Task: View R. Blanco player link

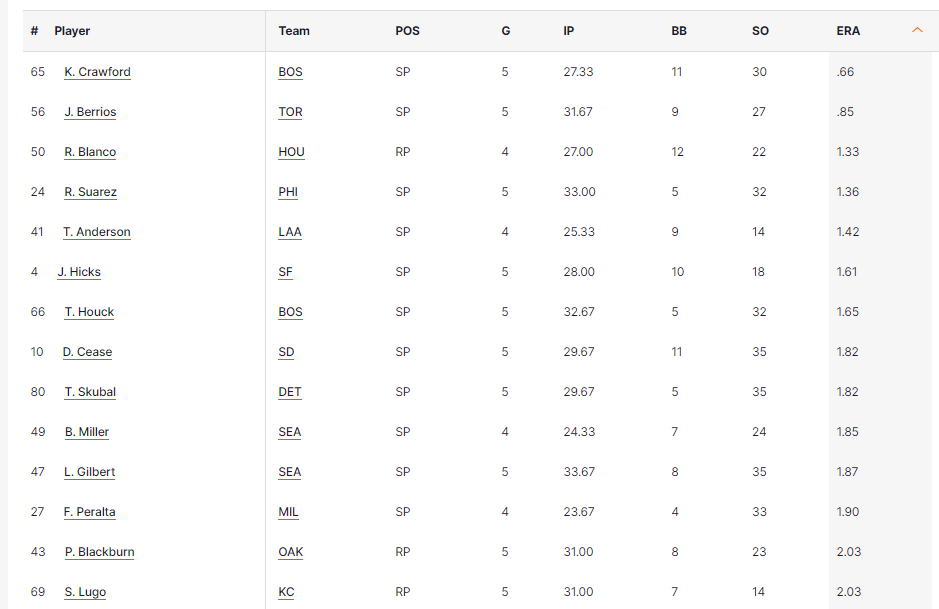Action: click(x=90, y=152)
